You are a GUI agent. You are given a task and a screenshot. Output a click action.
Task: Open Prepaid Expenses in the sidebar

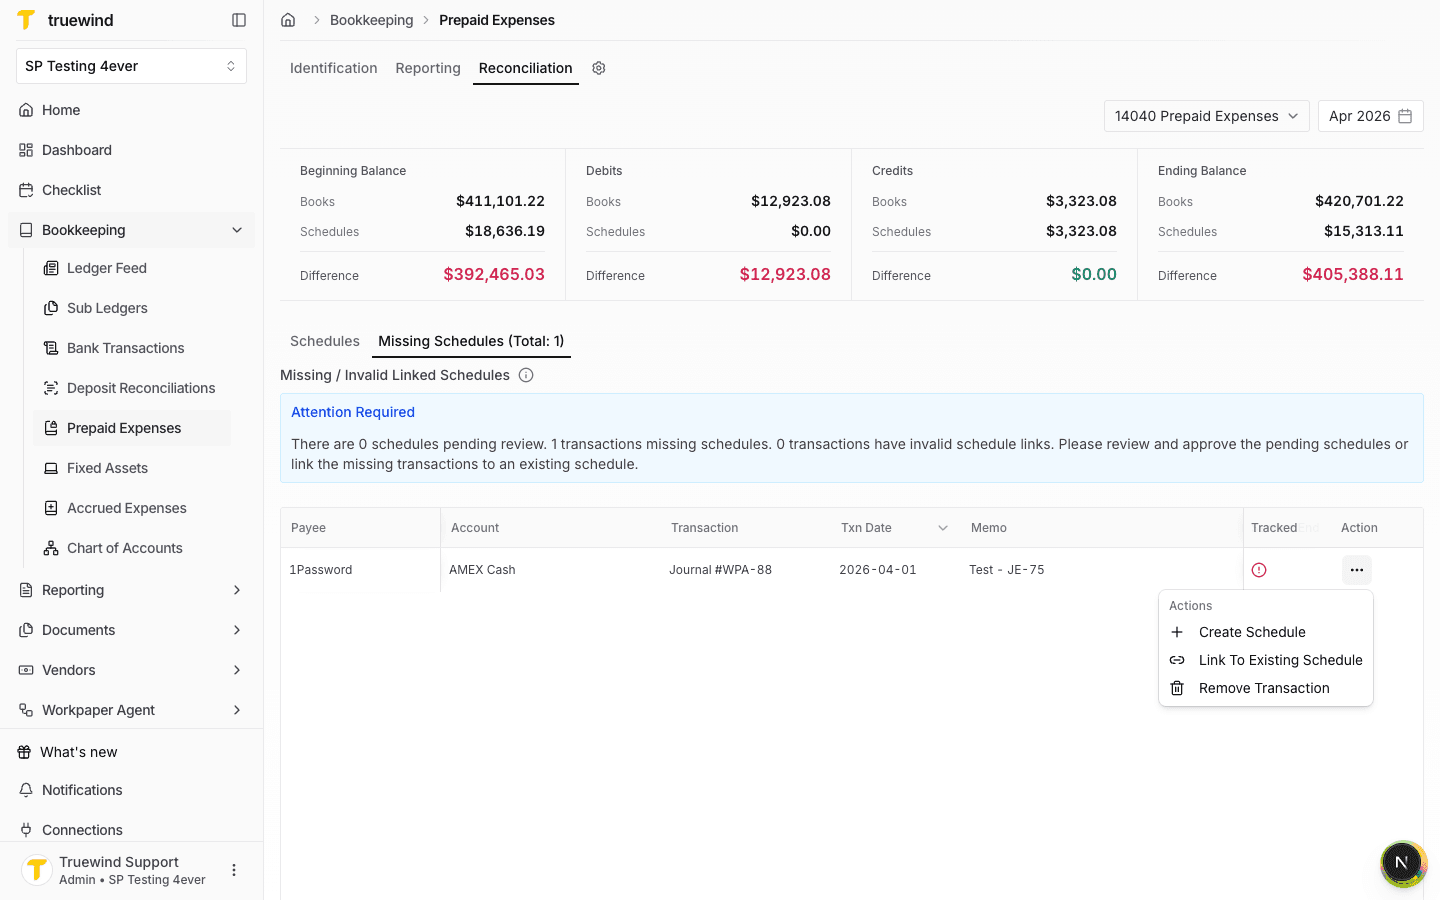tap(132, 428)
